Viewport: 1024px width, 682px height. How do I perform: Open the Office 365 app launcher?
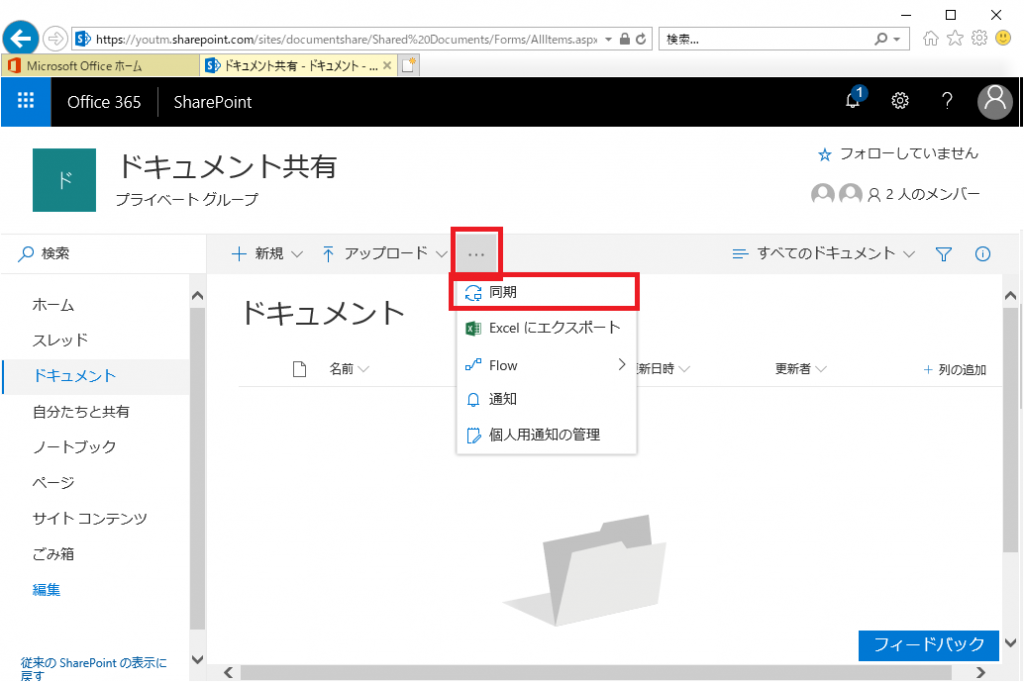coord(25,101)
